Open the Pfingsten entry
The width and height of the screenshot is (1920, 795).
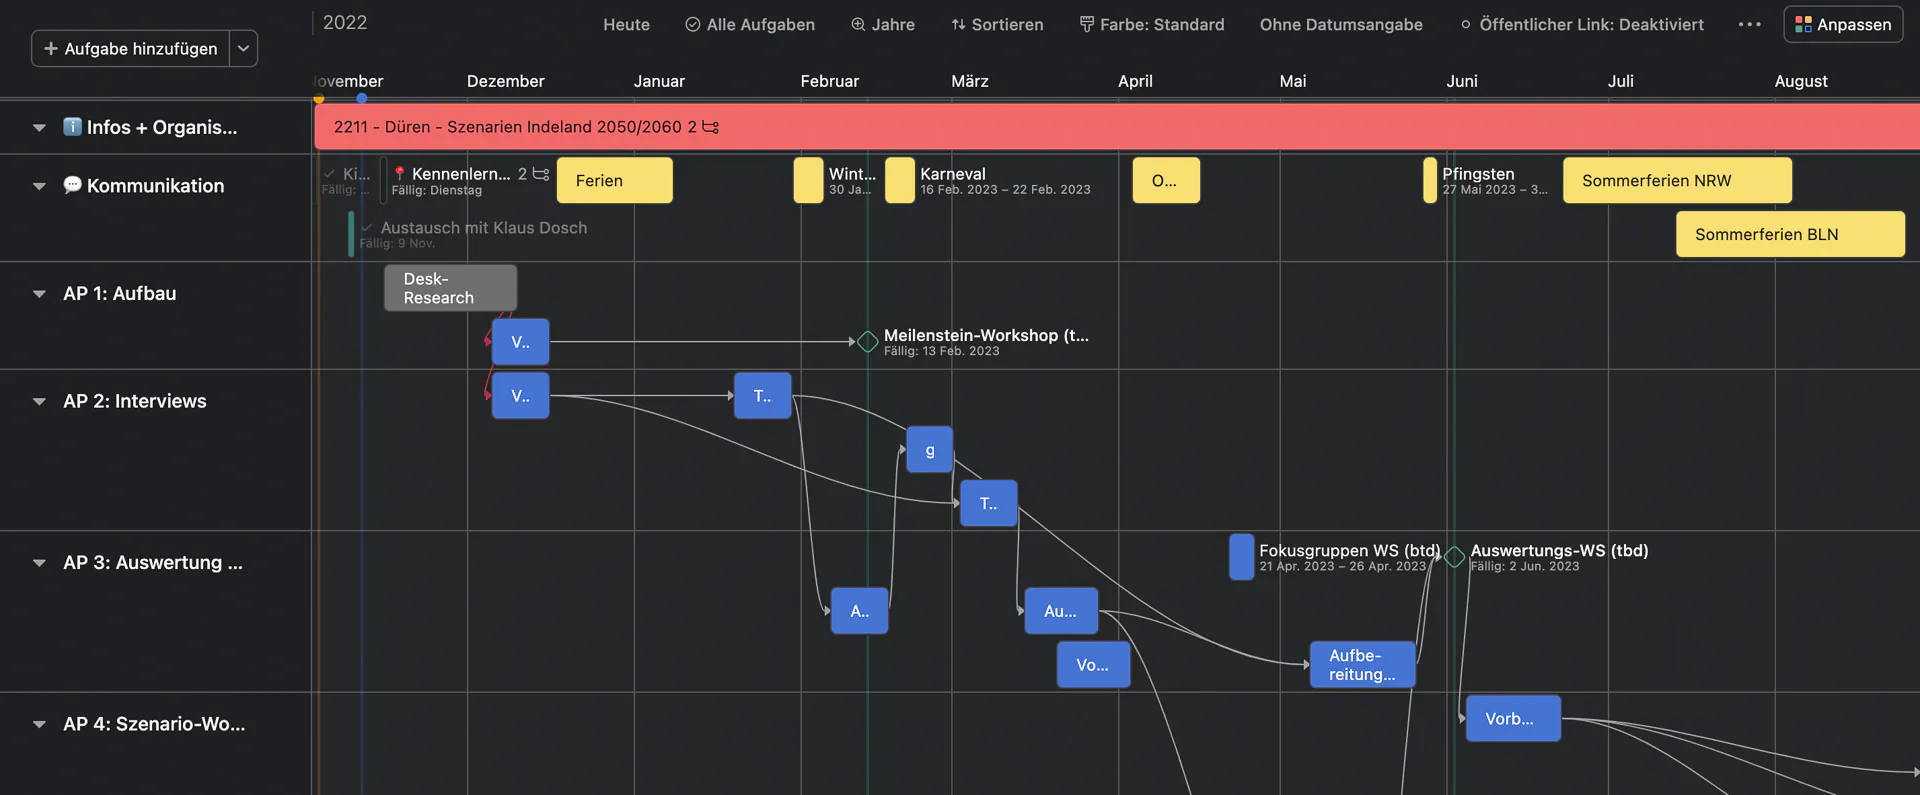tap(1430, 181)
